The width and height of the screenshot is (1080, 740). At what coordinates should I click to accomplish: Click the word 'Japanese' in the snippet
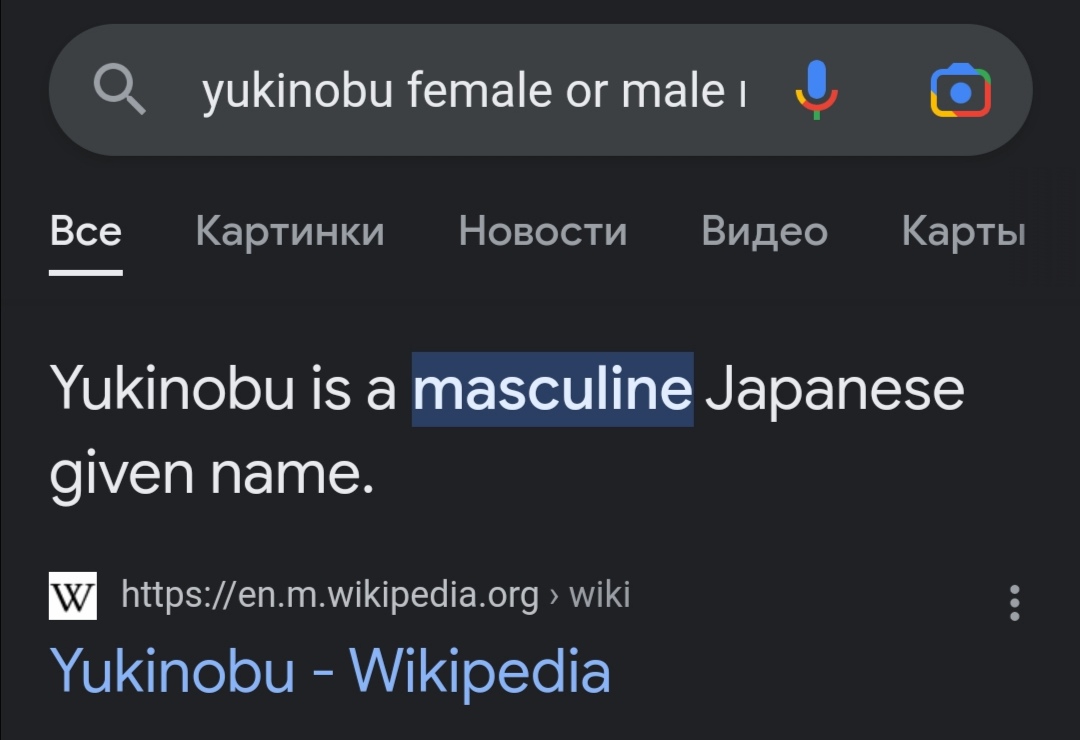point(834,389)
